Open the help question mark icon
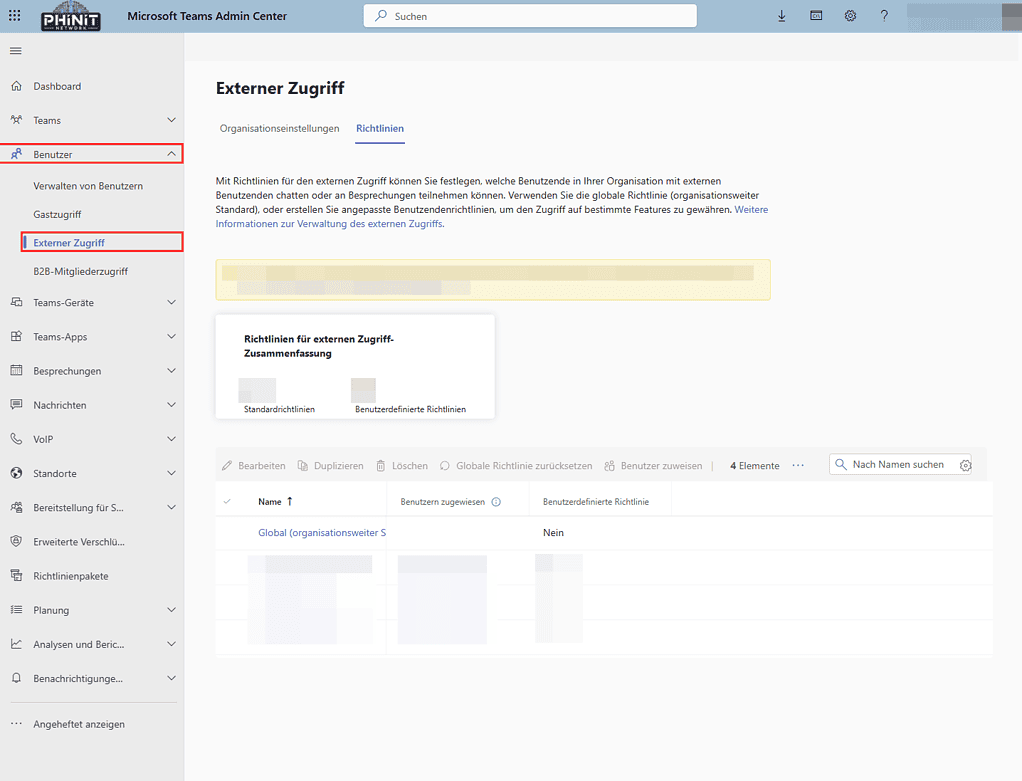Screen dimensions: 1022x781 pyautogui.click(x=884, y=15)
